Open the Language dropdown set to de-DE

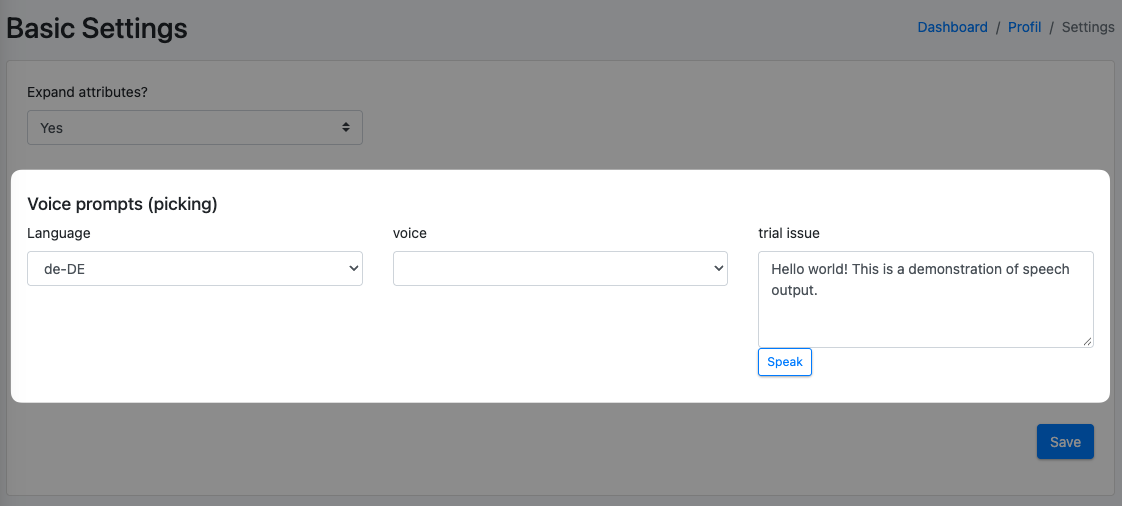195,268
